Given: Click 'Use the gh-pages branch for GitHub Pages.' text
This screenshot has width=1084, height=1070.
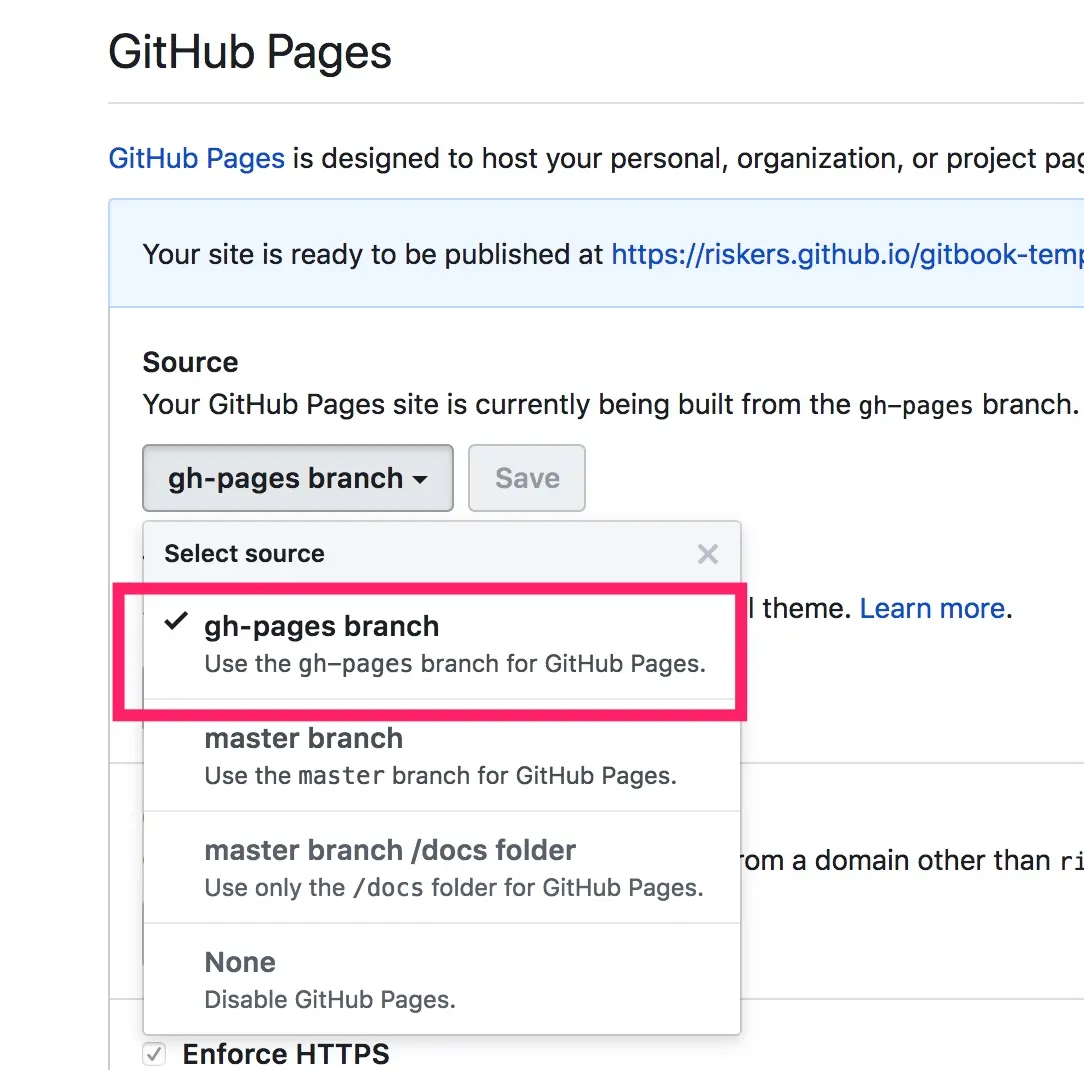Looking at the screenshot, I should click(455, 664).
